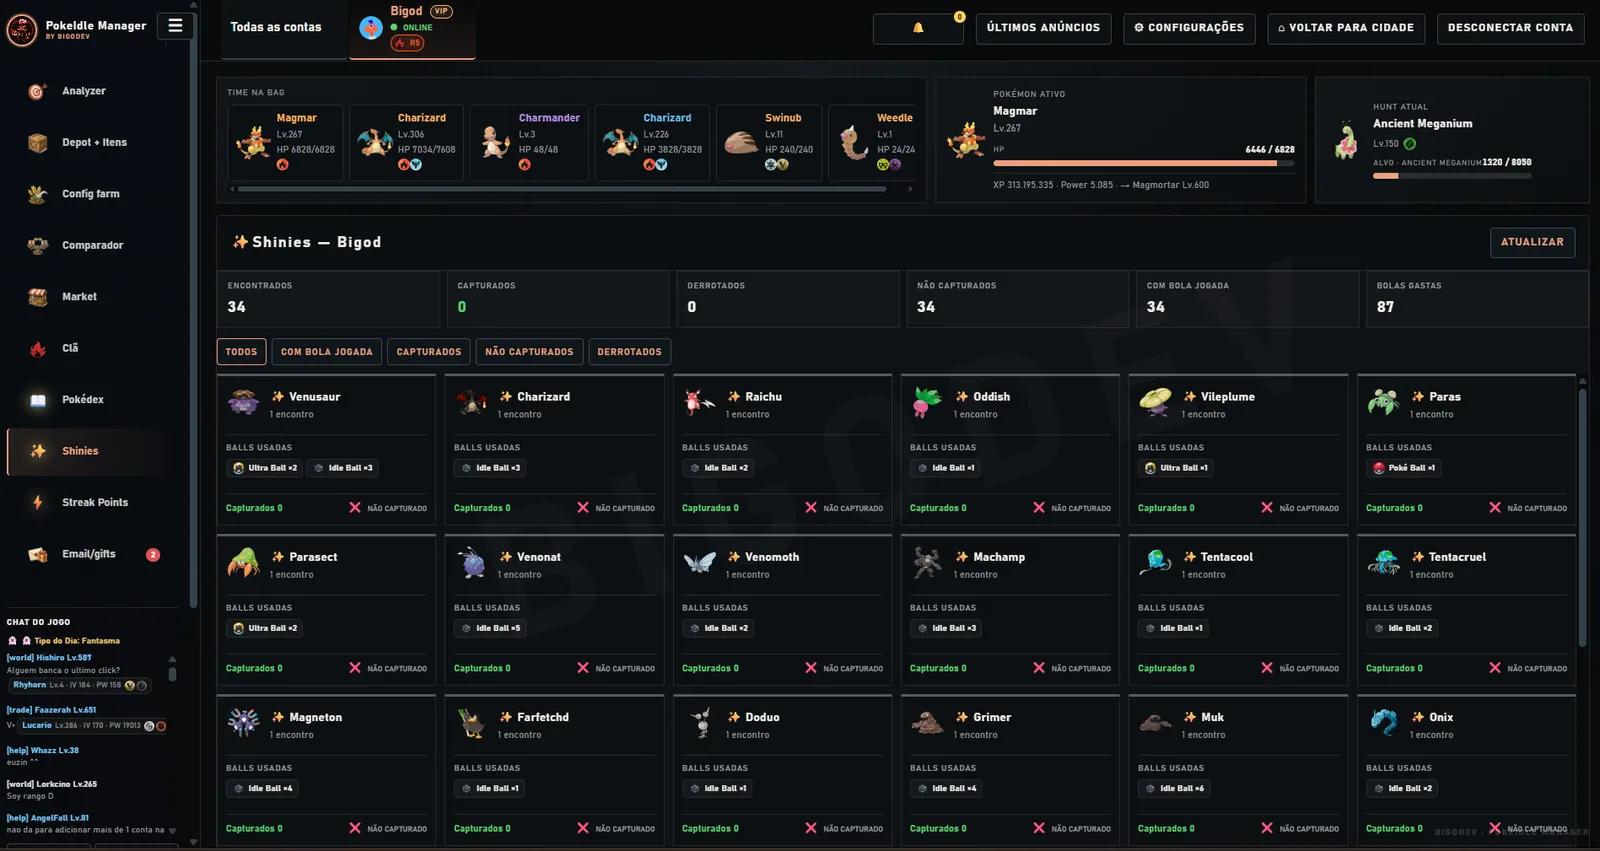
Task: Click the Idle Ball ×6 chip on Muk
Action: pos(1175,788)
